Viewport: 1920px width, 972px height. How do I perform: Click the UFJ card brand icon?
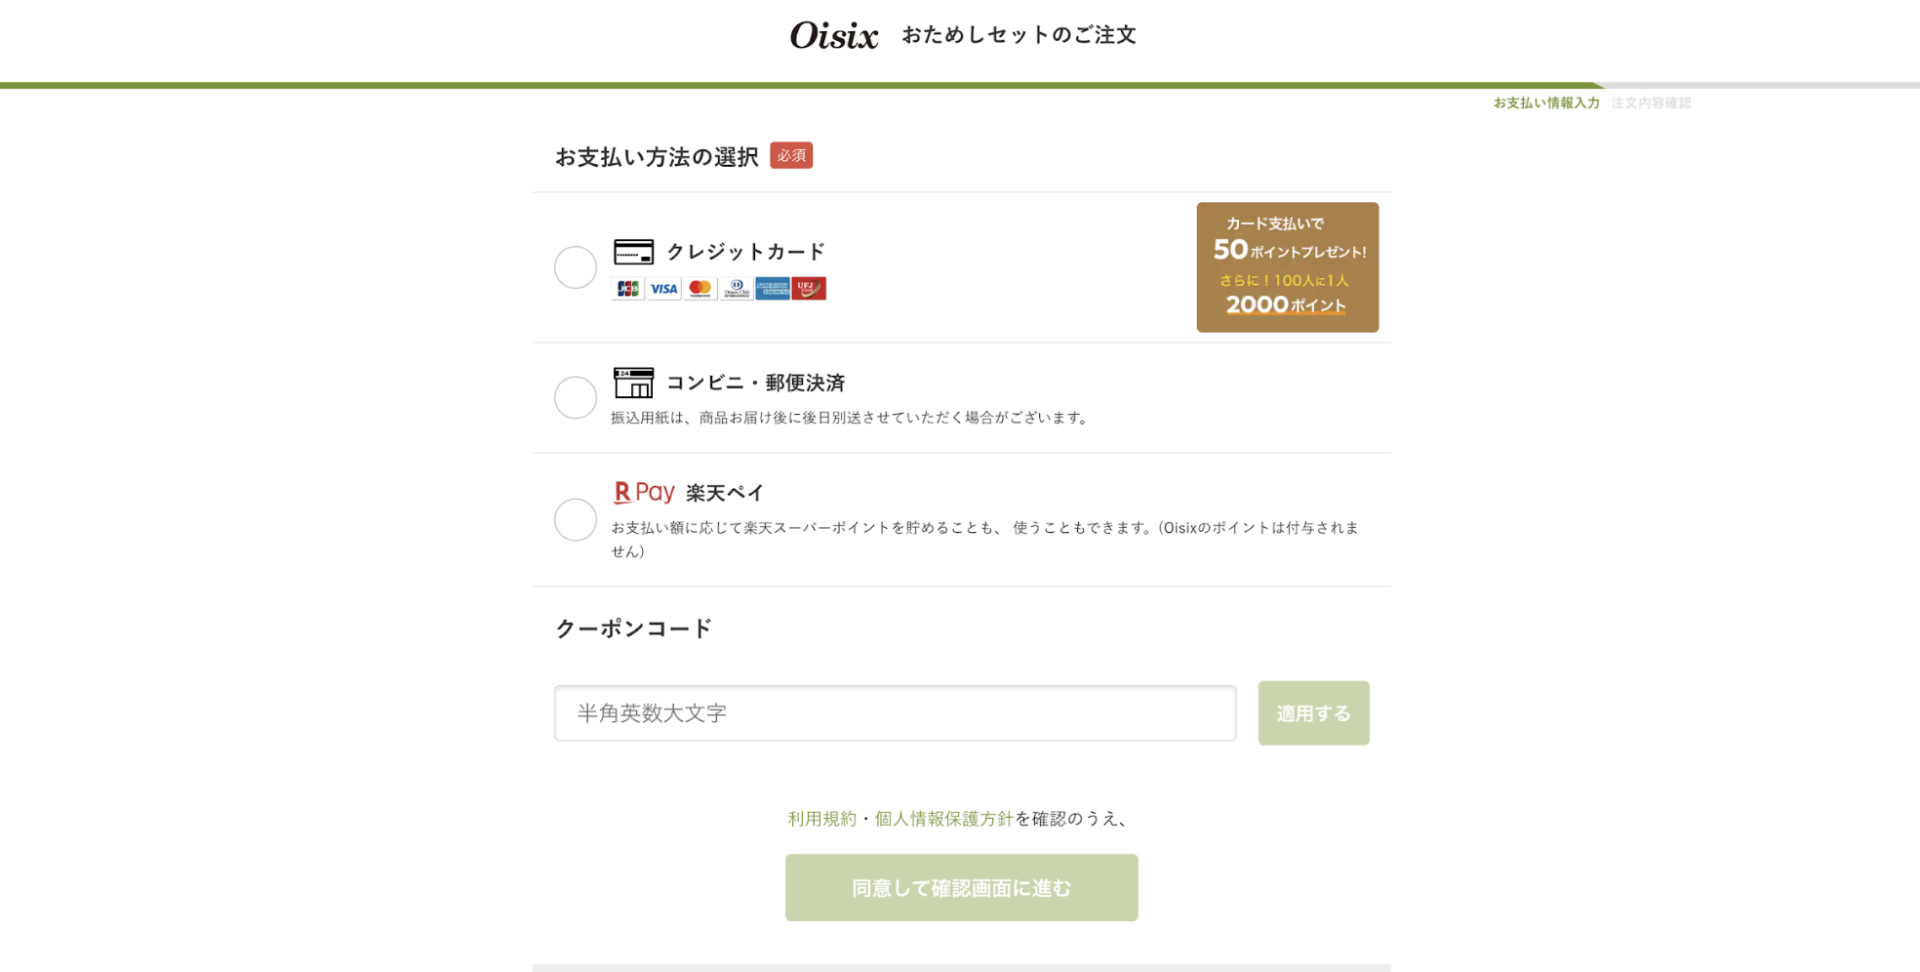pos(809,288)
